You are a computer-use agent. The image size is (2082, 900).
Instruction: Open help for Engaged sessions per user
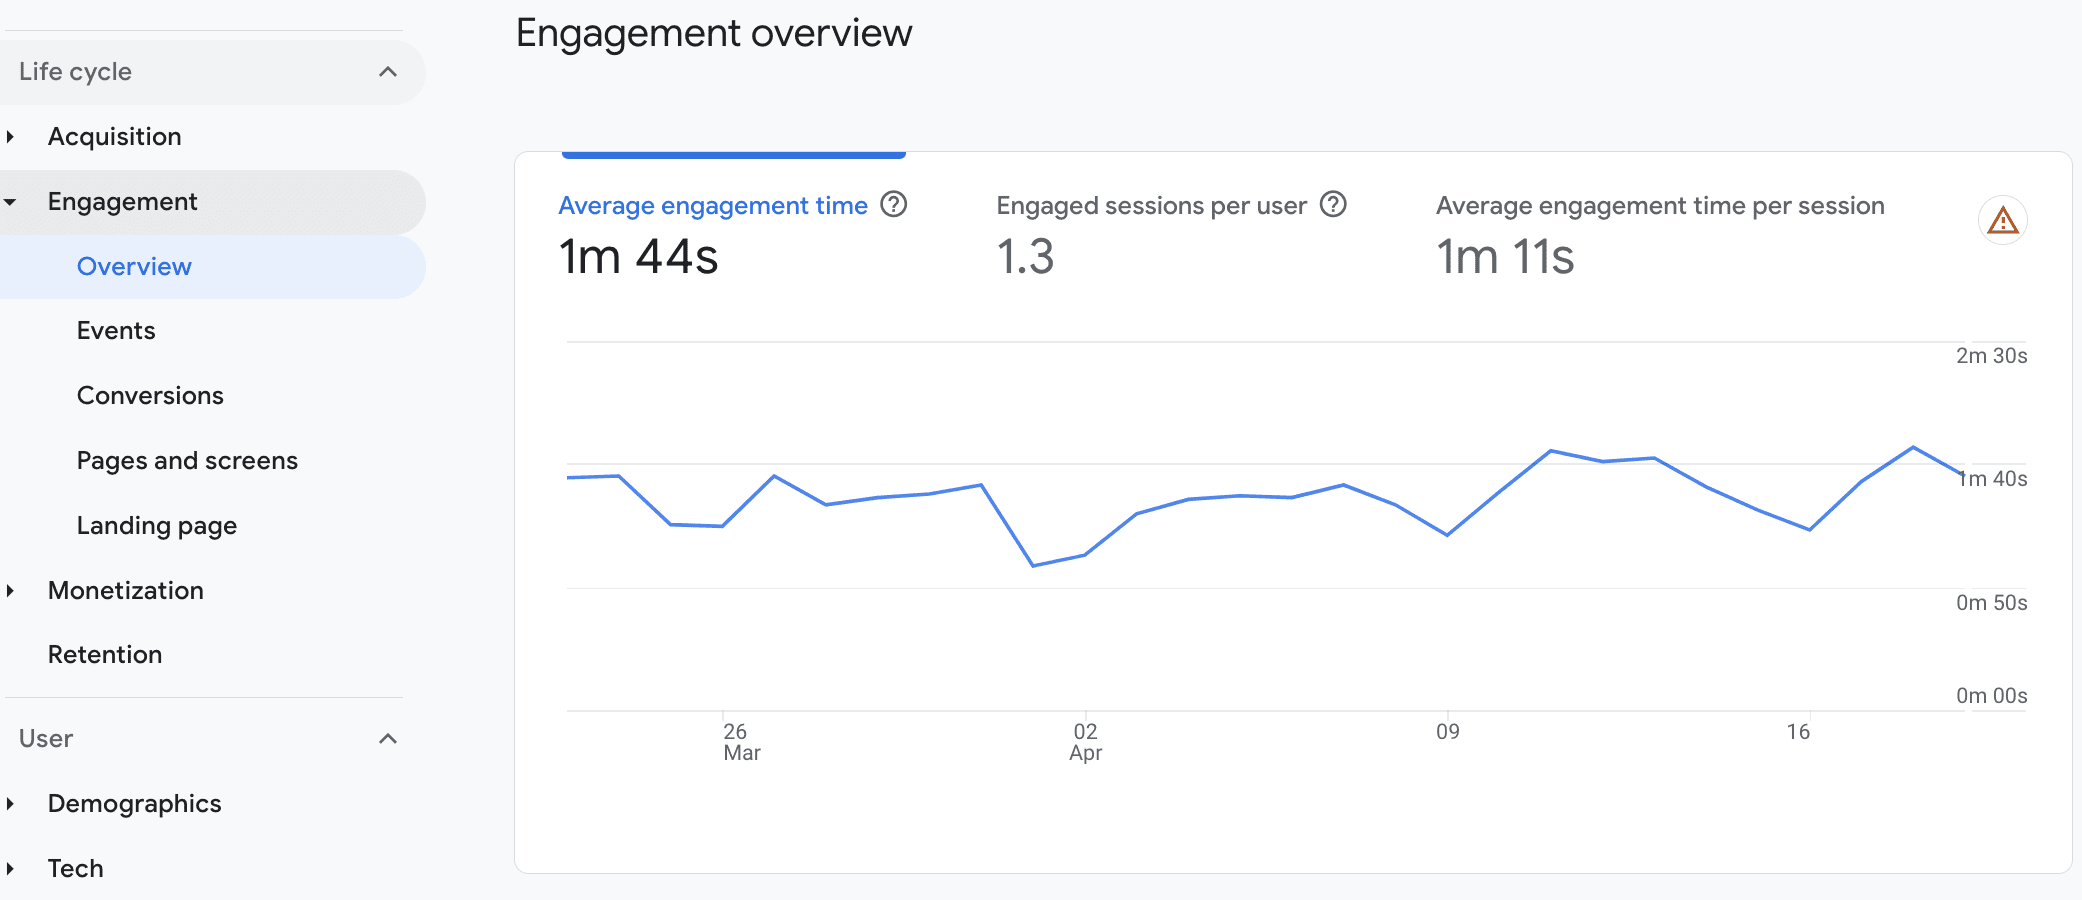1334,204
